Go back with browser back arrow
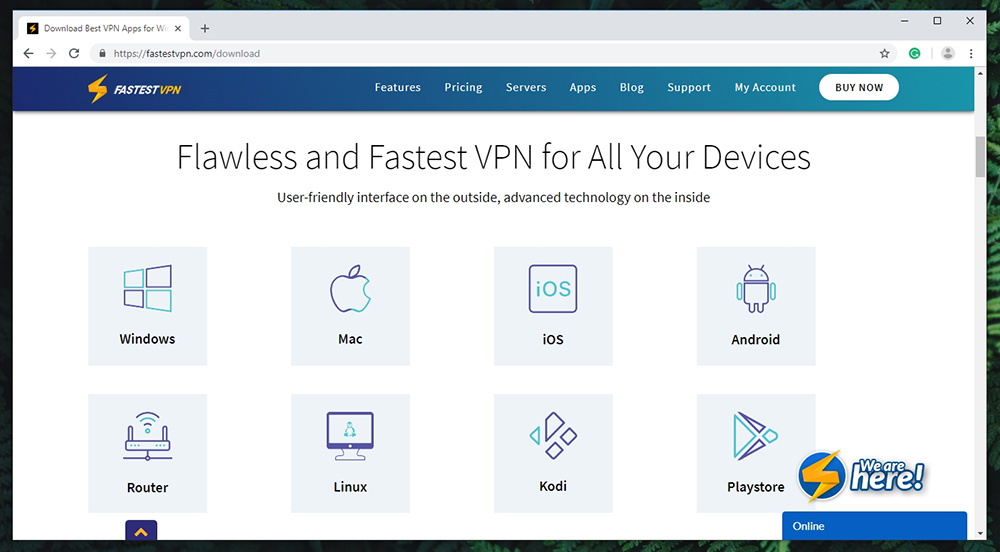This screenshot has height=552, width=1000. point(28,54)
